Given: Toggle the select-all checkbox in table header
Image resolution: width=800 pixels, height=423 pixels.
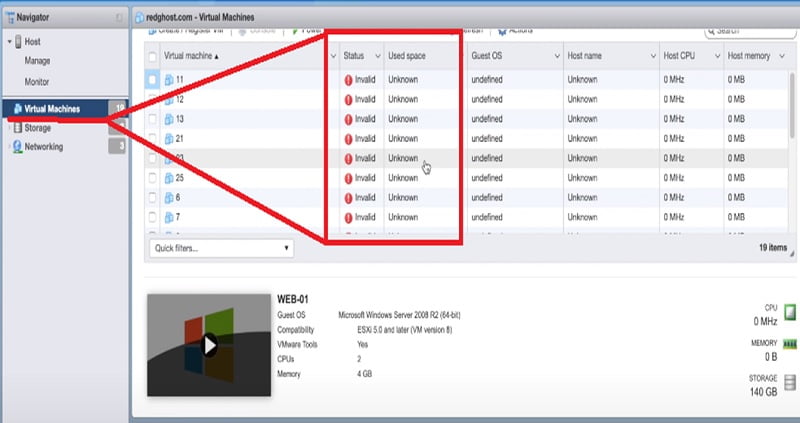Looking at the screenshot, I should [153, 56].
